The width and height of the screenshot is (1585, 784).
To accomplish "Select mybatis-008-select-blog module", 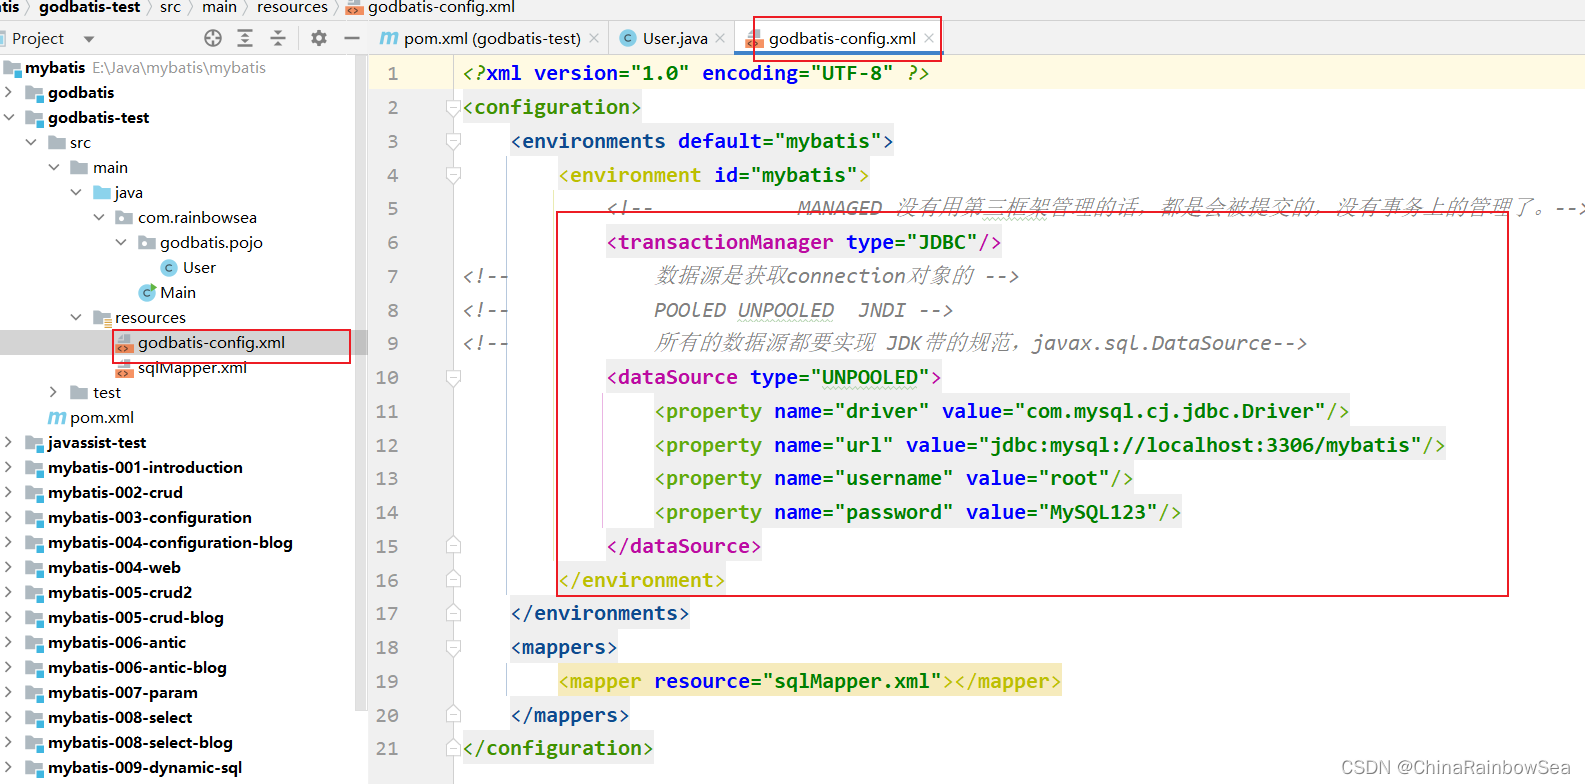I will pos(140,742).
